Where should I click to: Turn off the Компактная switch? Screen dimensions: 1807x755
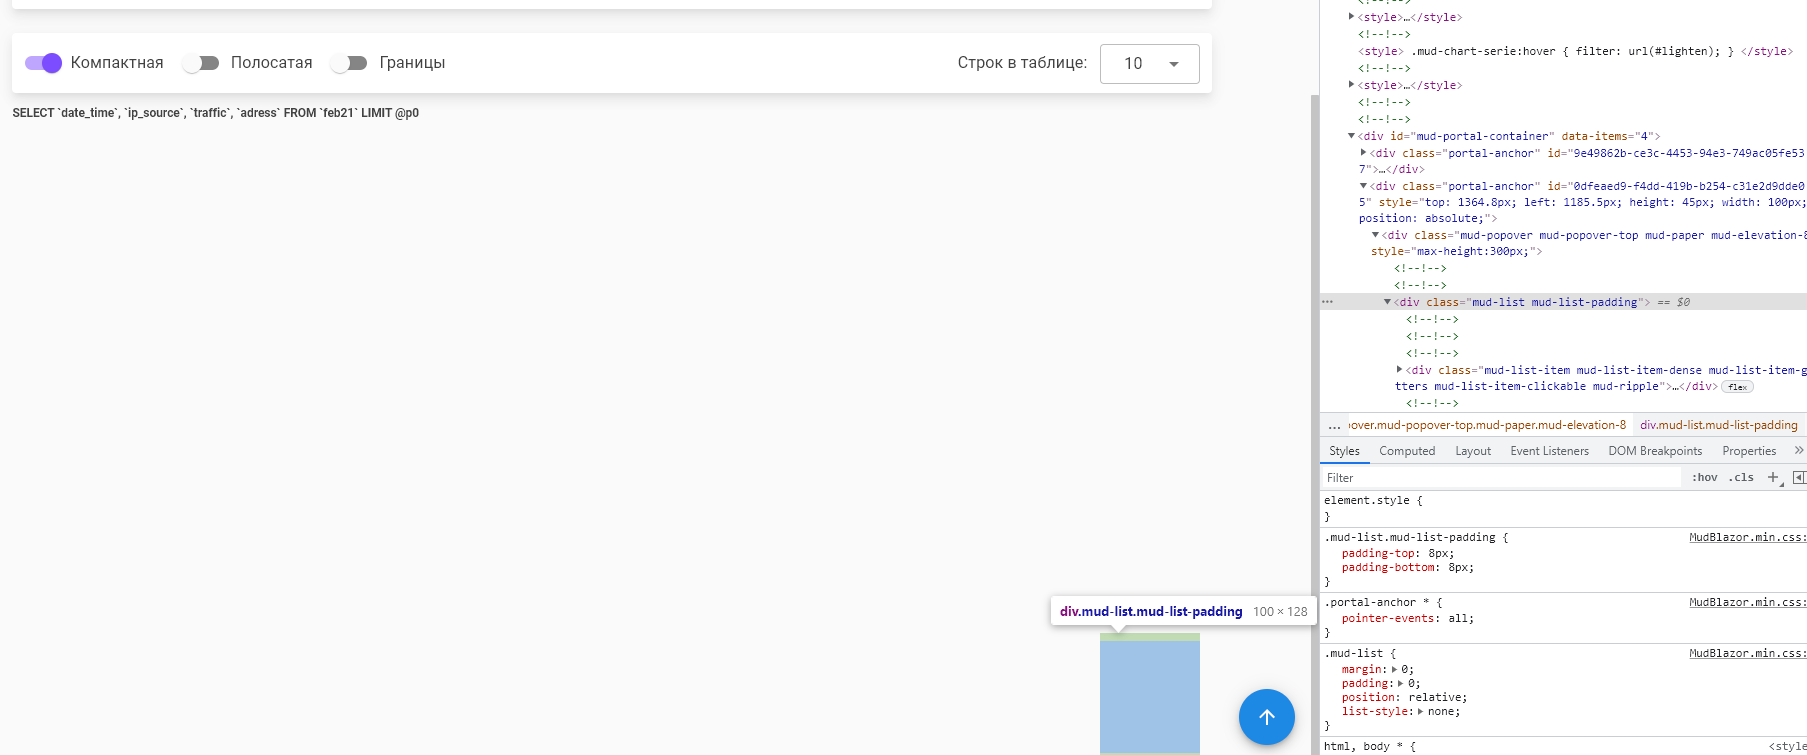point(44,63)
